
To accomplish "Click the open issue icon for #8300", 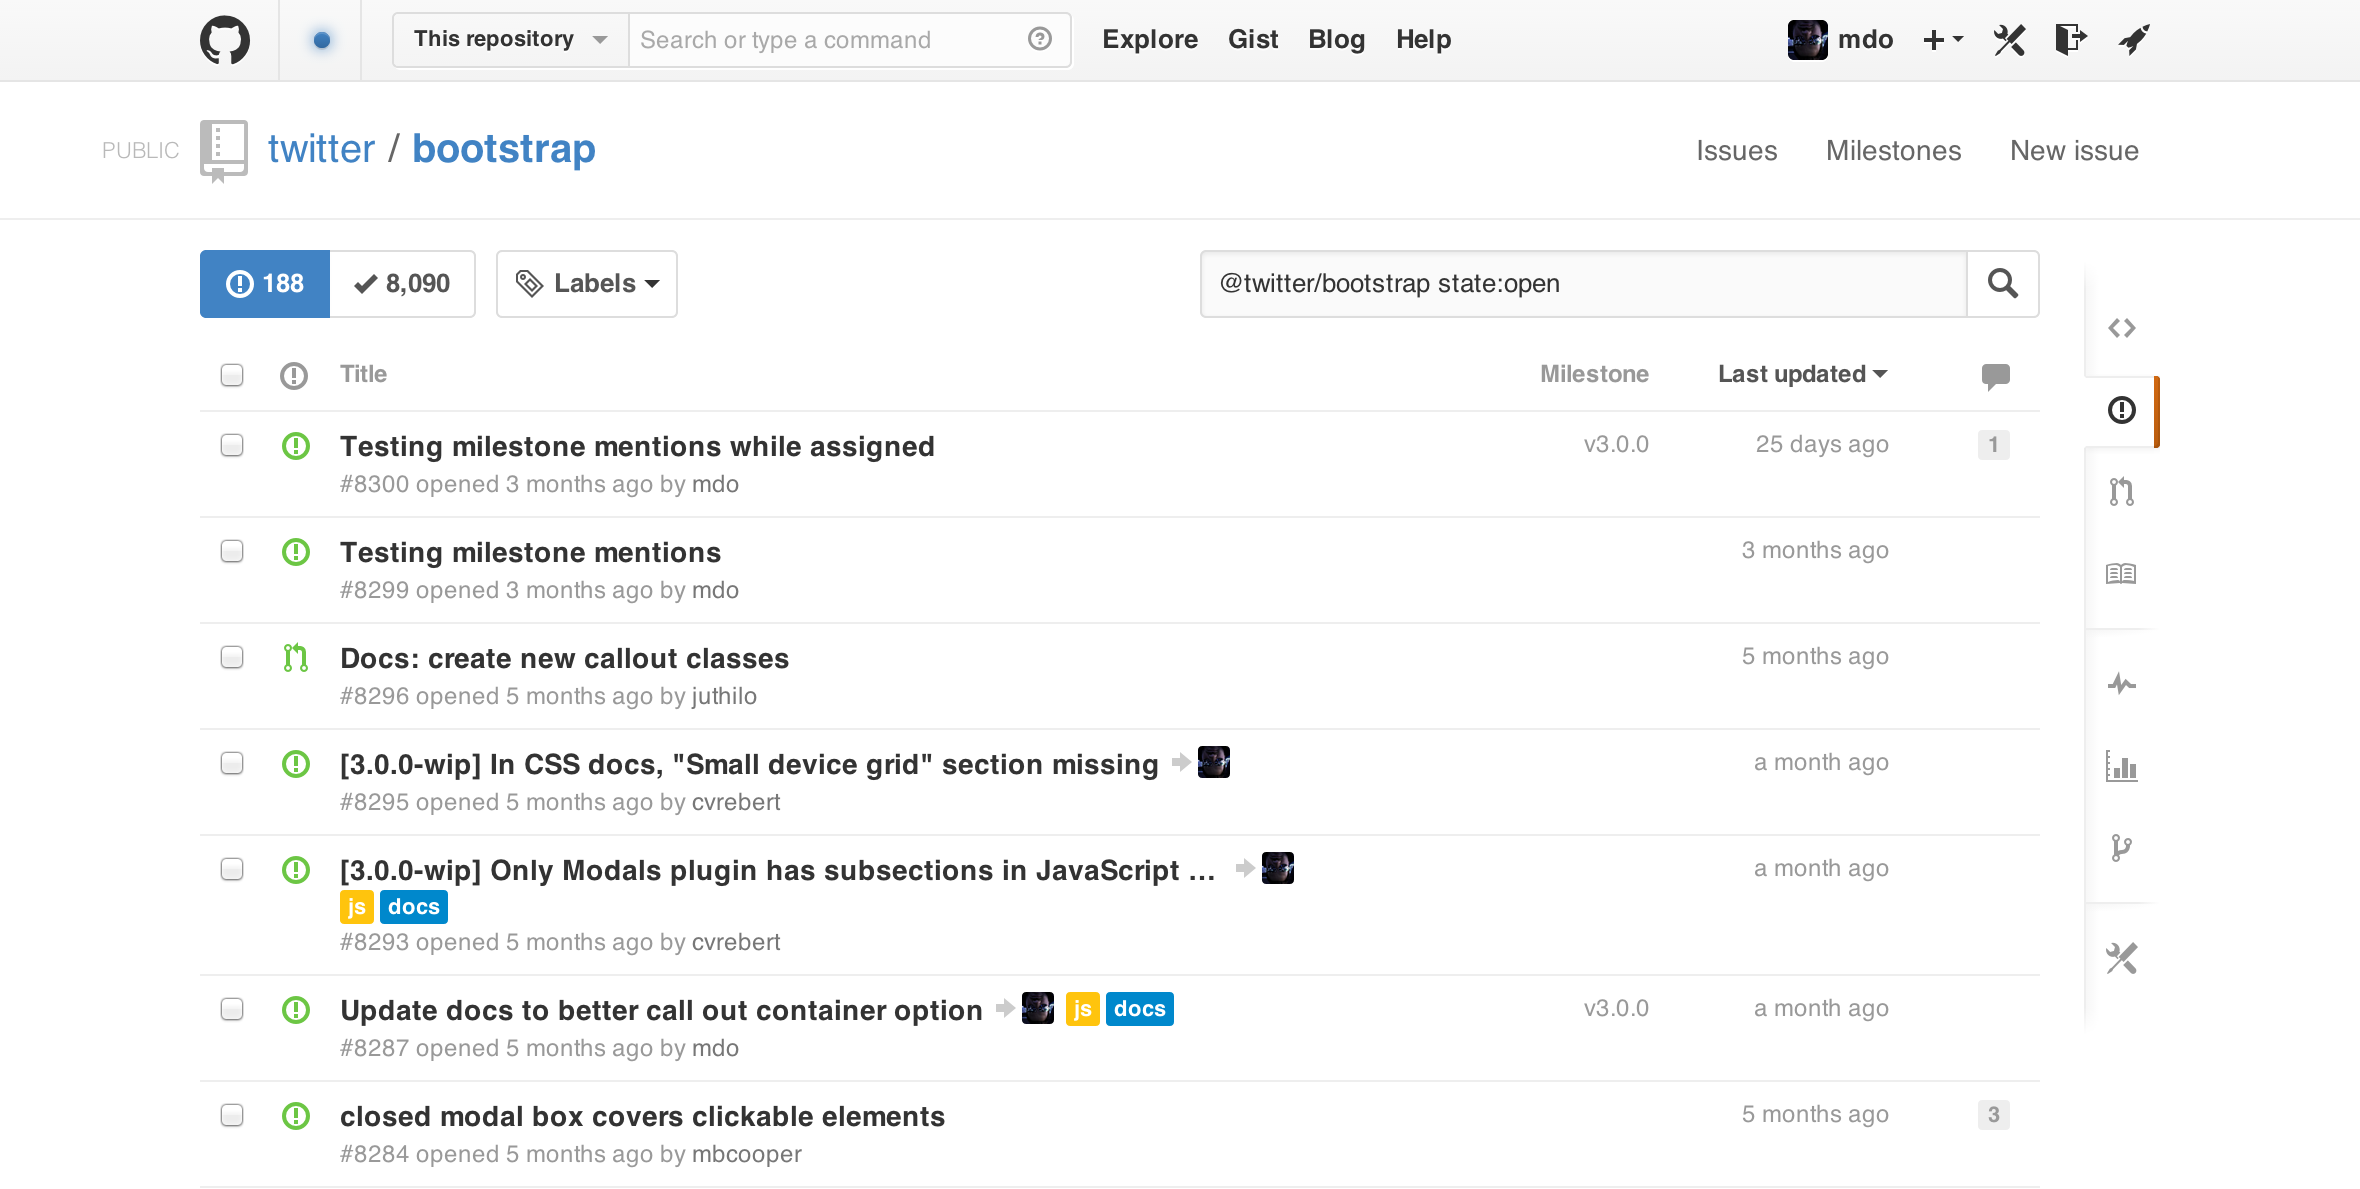I will pyautogui.click(x=296, y=446).
